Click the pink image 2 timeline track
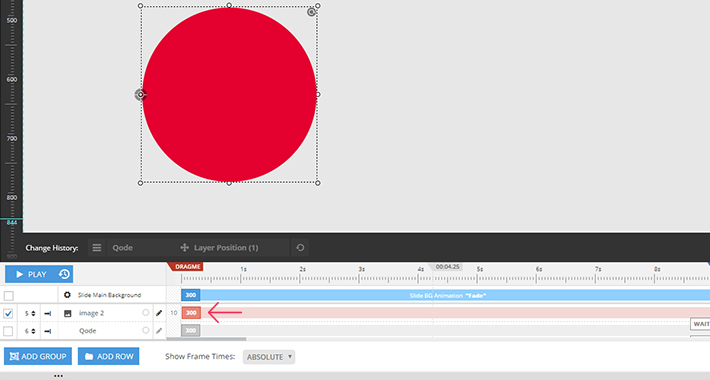Image resolution: width=710 pixels, height=380 pixels. pyautogui.click(x=455, y=313)
